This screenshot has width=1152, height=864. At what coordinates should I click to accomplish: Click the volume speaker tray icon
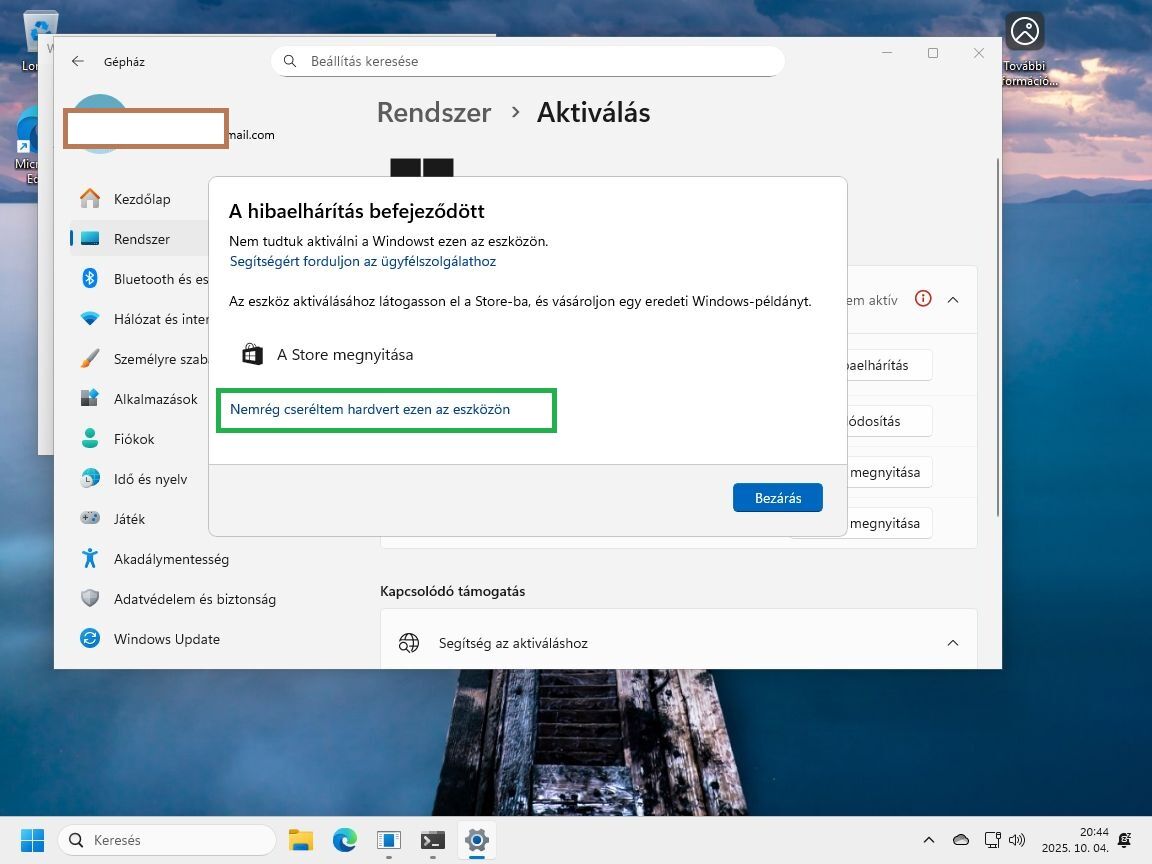pyautogui.click(x=1017, y=840)
